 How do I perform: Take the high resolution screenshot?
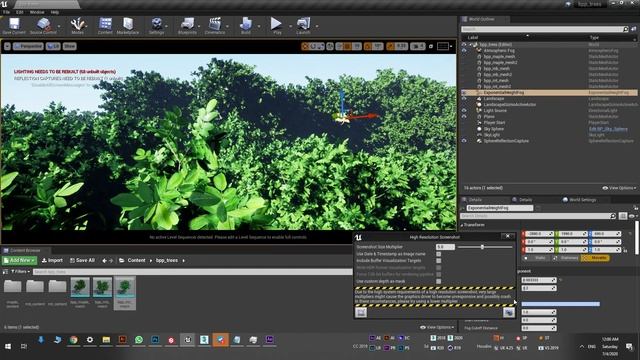point(509,312)
